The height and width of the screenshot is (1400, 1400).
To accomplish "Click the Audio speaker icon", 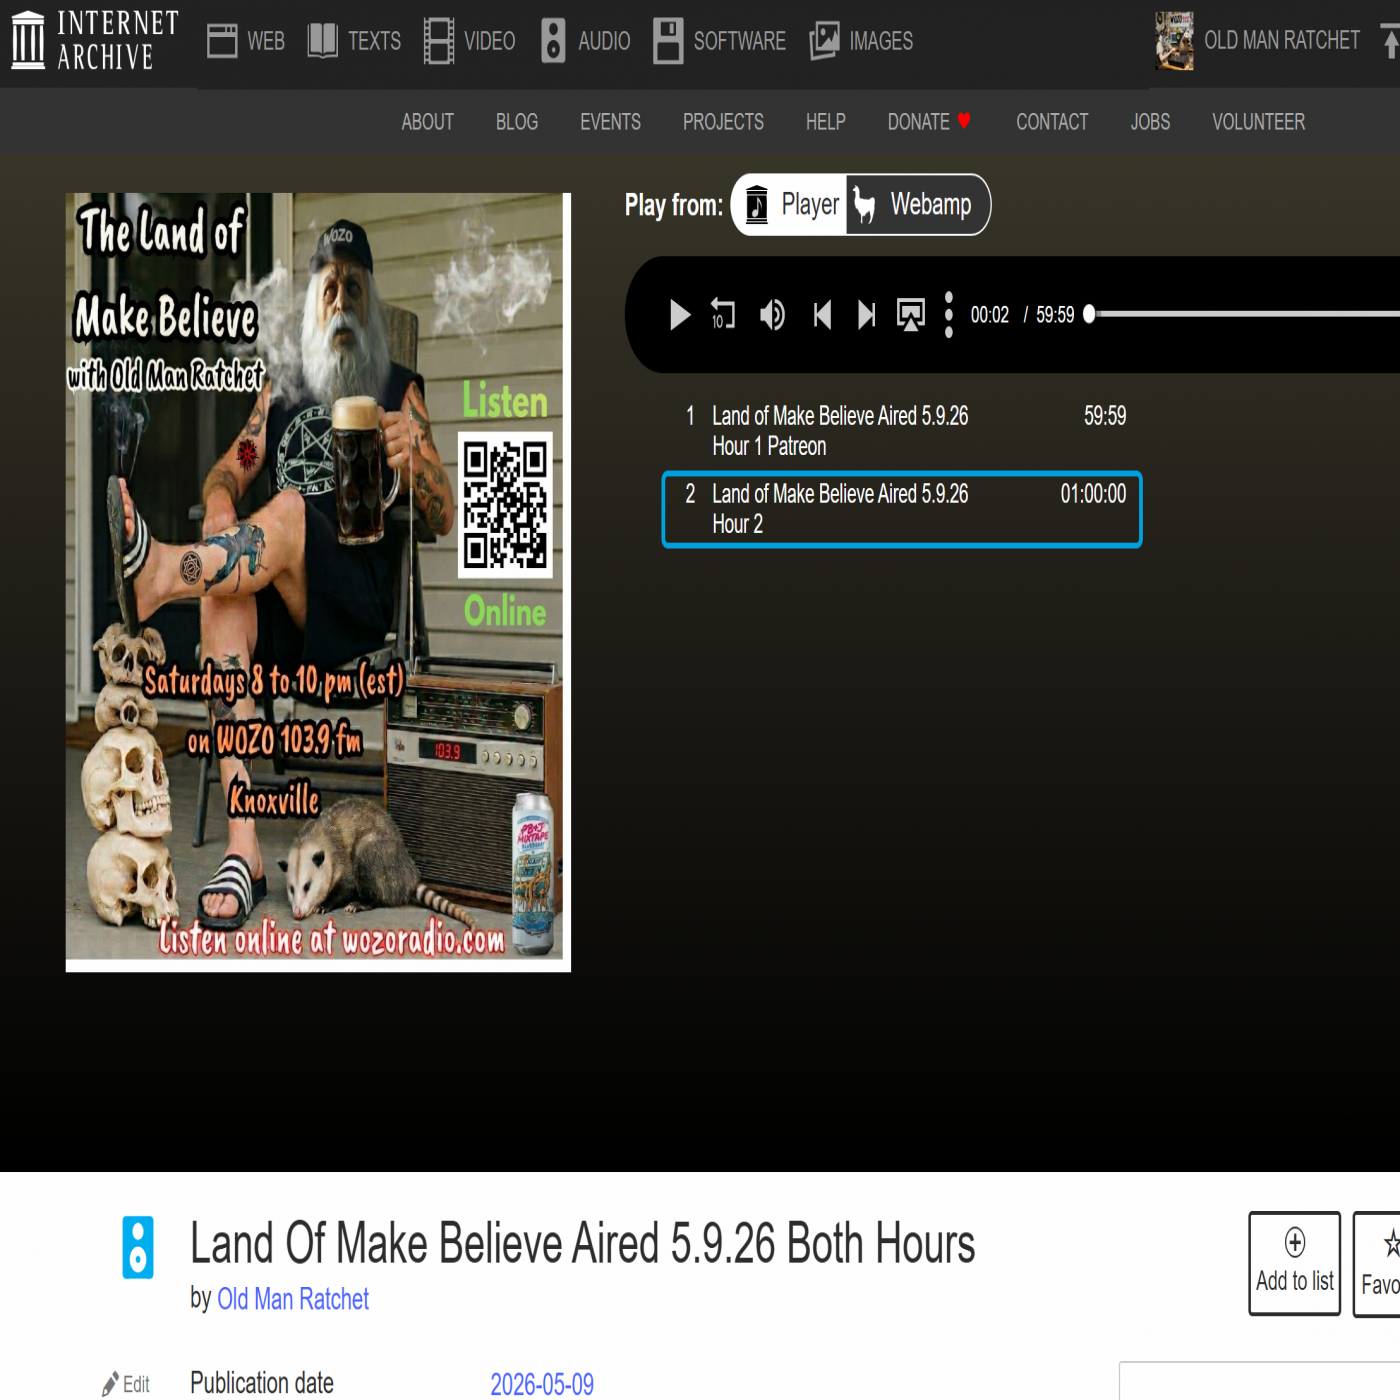I will click(553, 41).
